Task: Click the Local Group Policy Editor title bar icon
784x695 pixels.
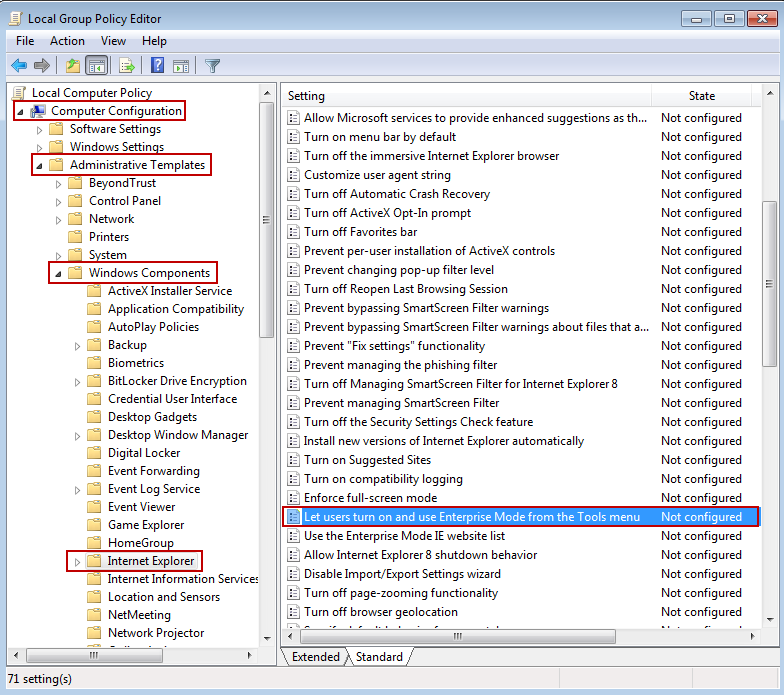Action: 16,18
